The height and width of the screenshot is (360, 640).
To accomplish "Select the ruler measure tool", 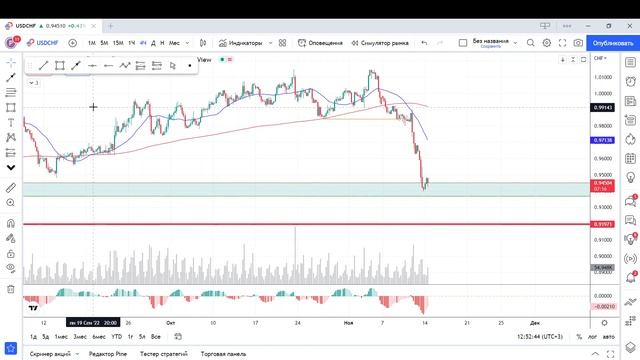I will click(x=11, y=188).
